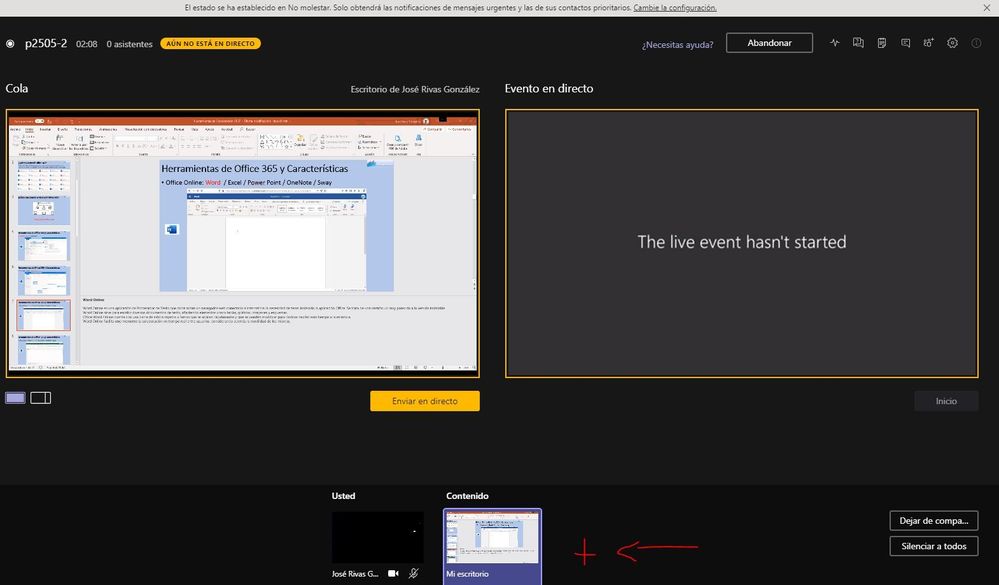The image size is (999, 585).
Task: Open the meeting notes icon
Action: pyautogui.click(x=882, y=43)
